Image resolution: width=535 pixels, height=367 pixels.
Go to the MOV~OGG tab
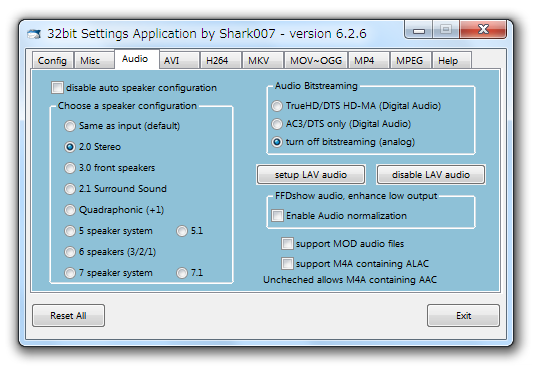point(316,61)
